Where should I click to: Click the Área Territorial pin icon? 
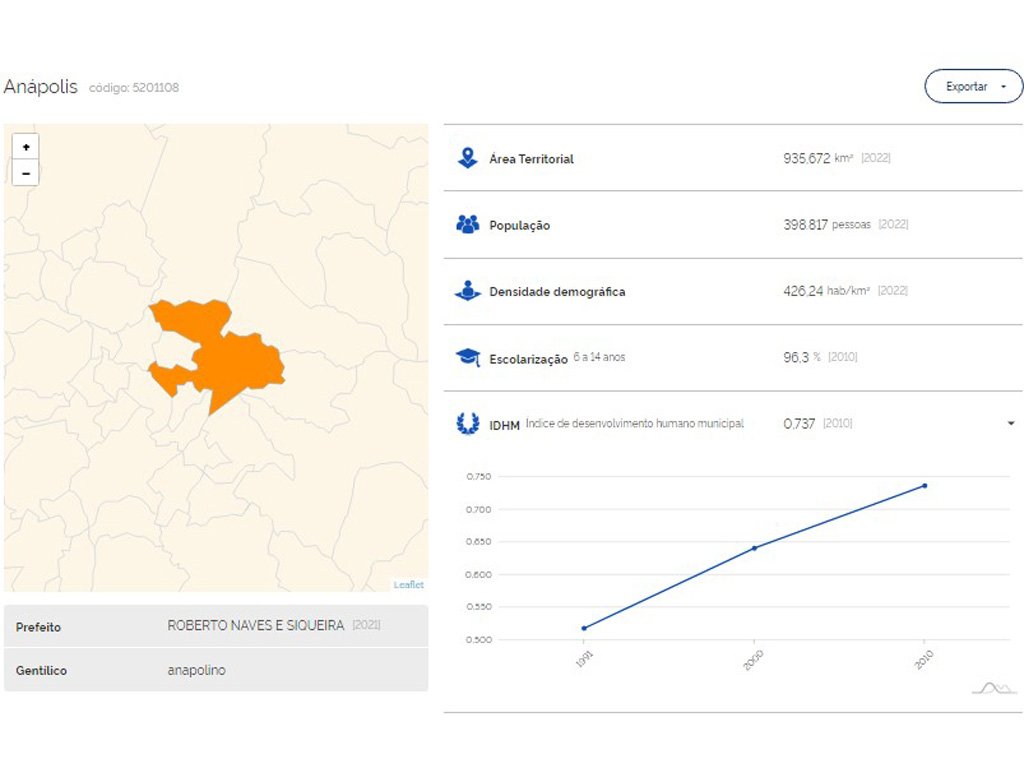(x=467, y=158)
